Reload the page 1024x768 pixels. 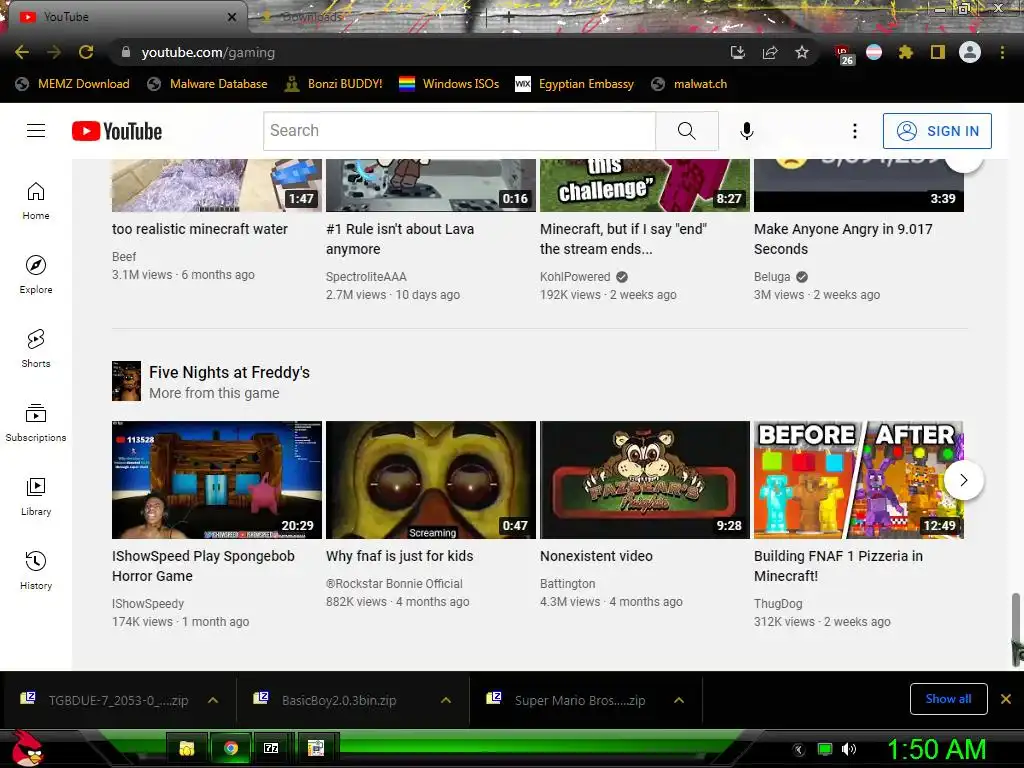tap(86, 52)
